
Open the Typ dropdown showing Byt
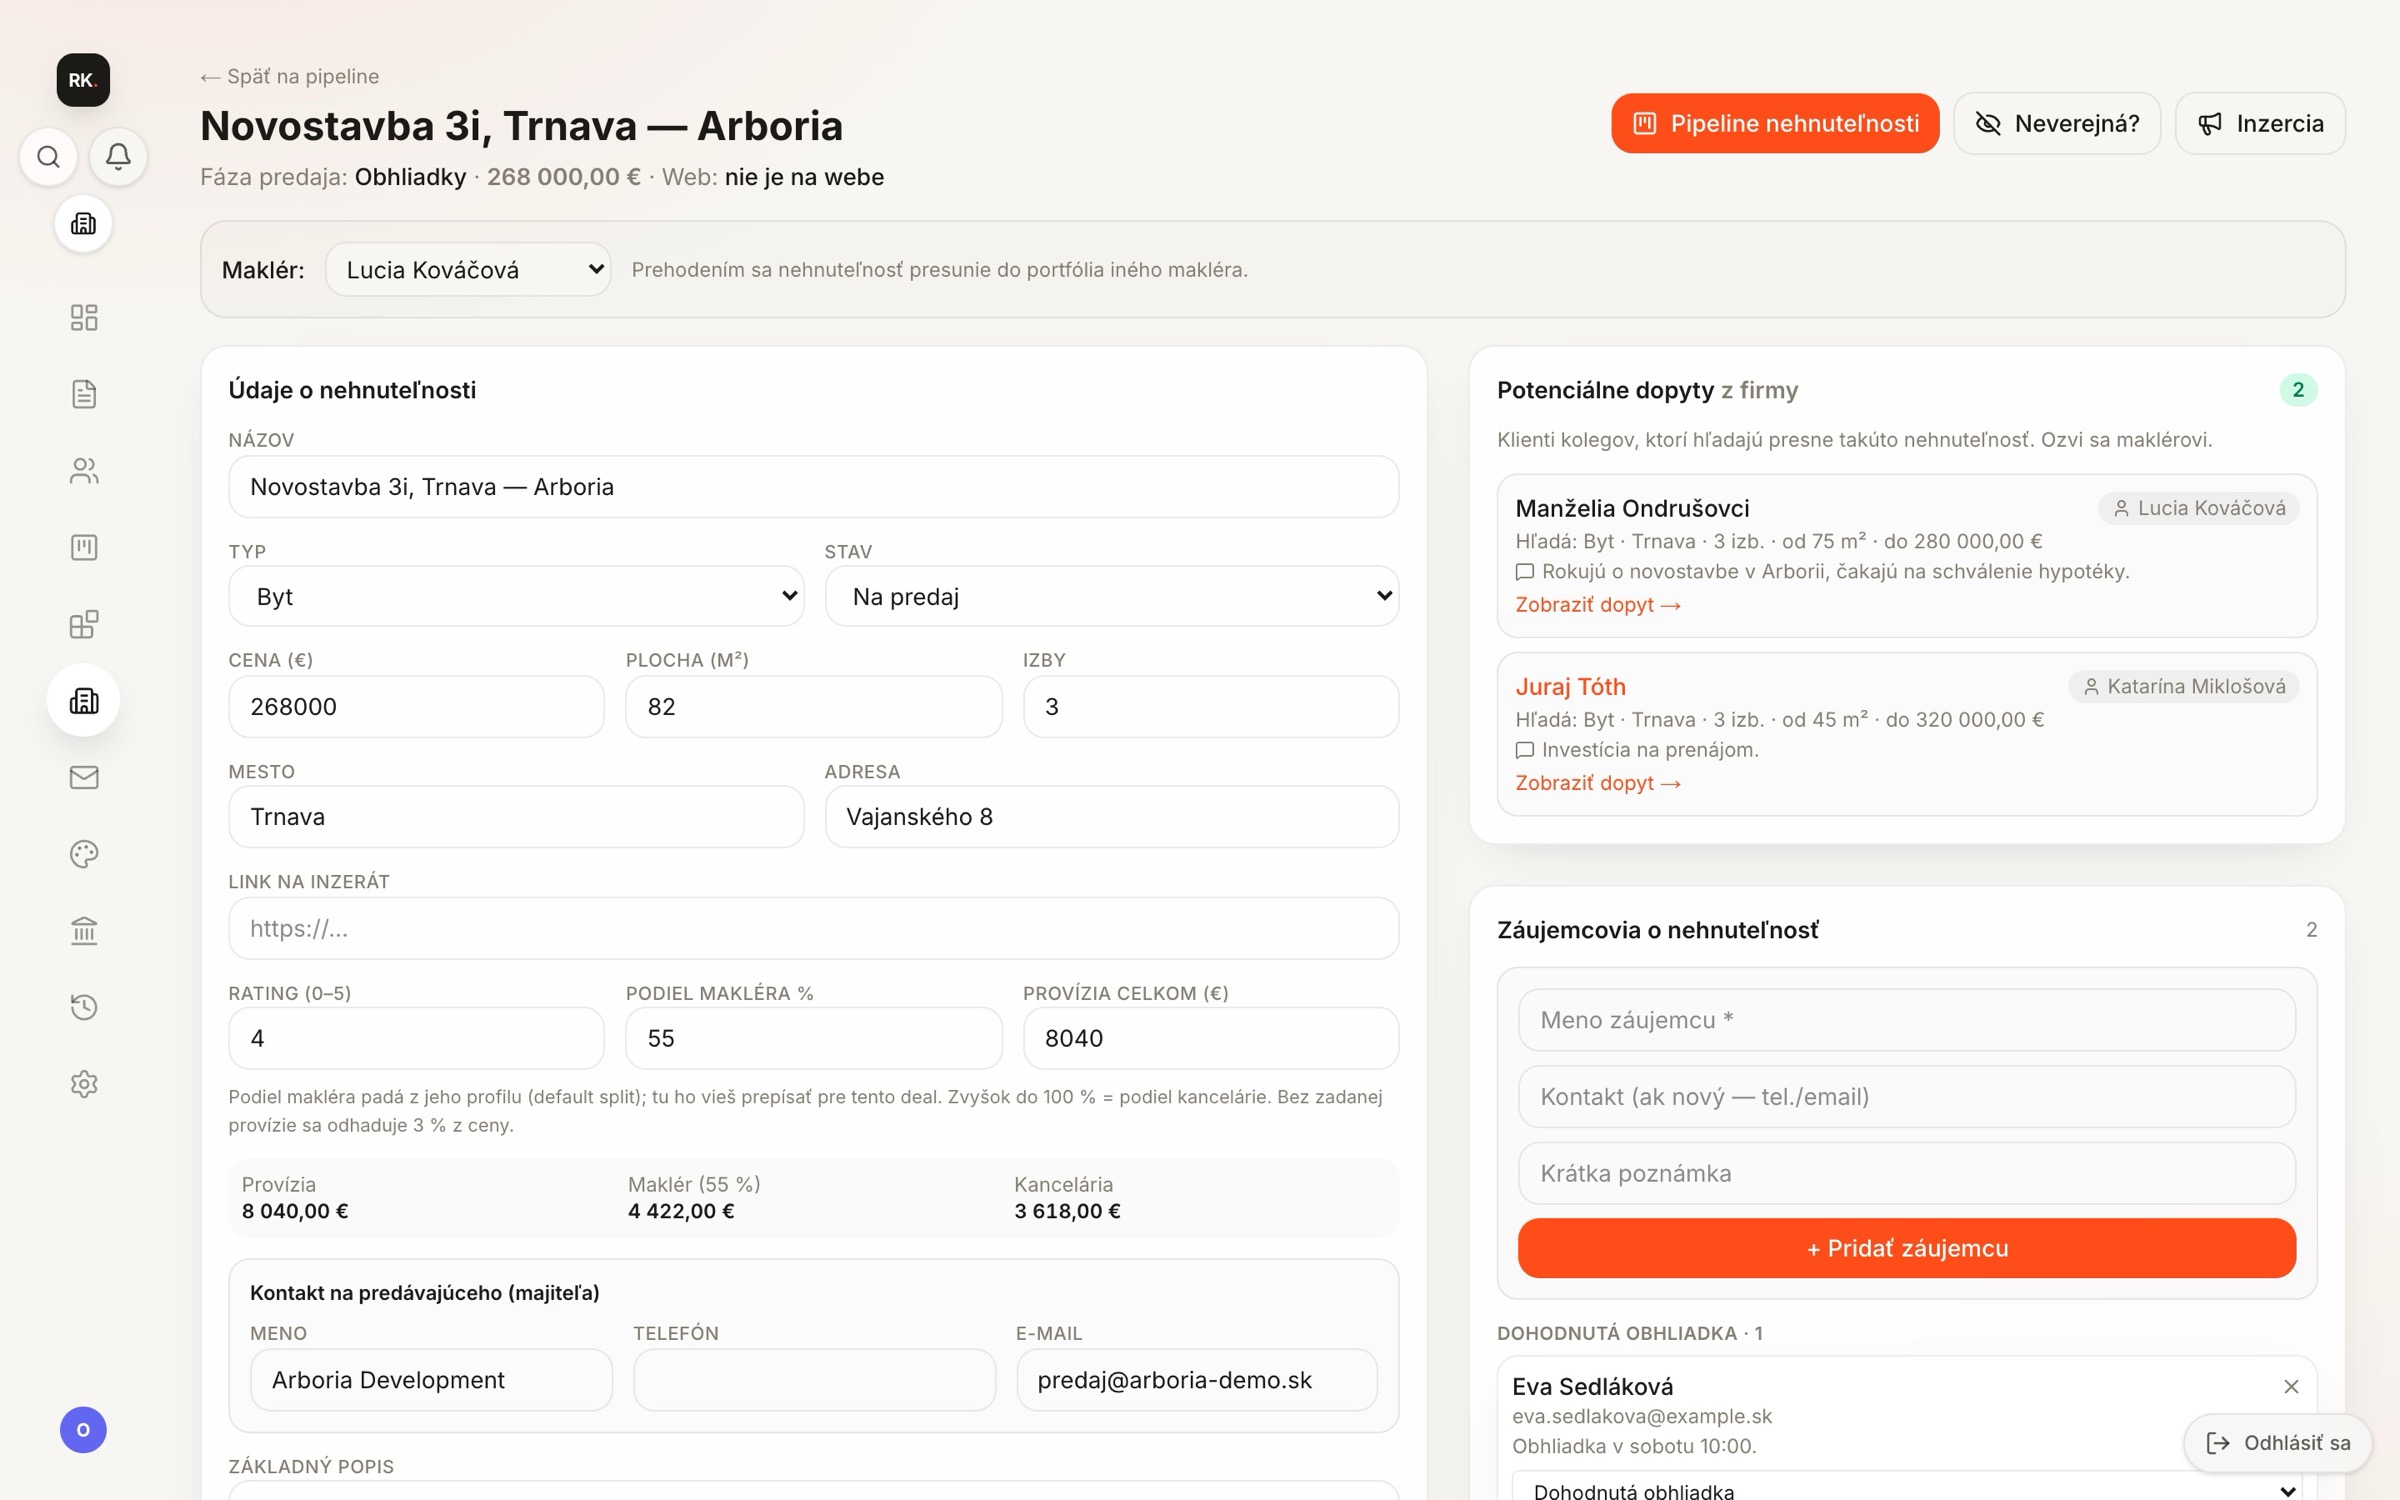[516, 596]
